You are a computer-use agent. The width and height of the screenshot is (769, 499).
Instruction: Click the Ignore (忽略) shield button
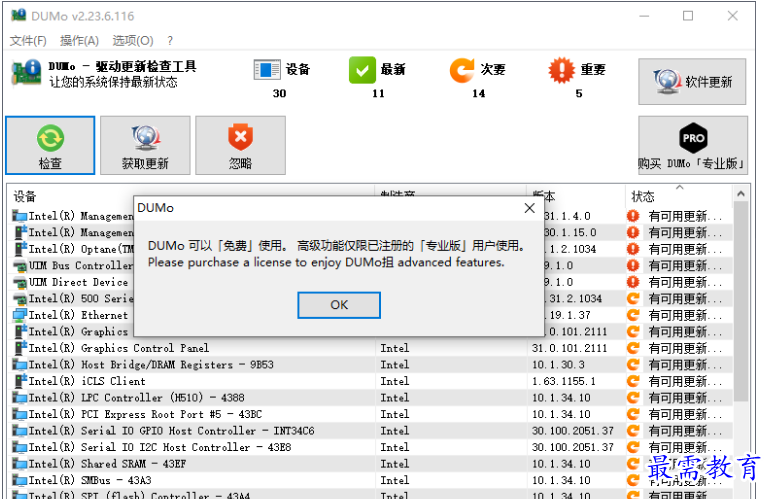click(240, 145)
